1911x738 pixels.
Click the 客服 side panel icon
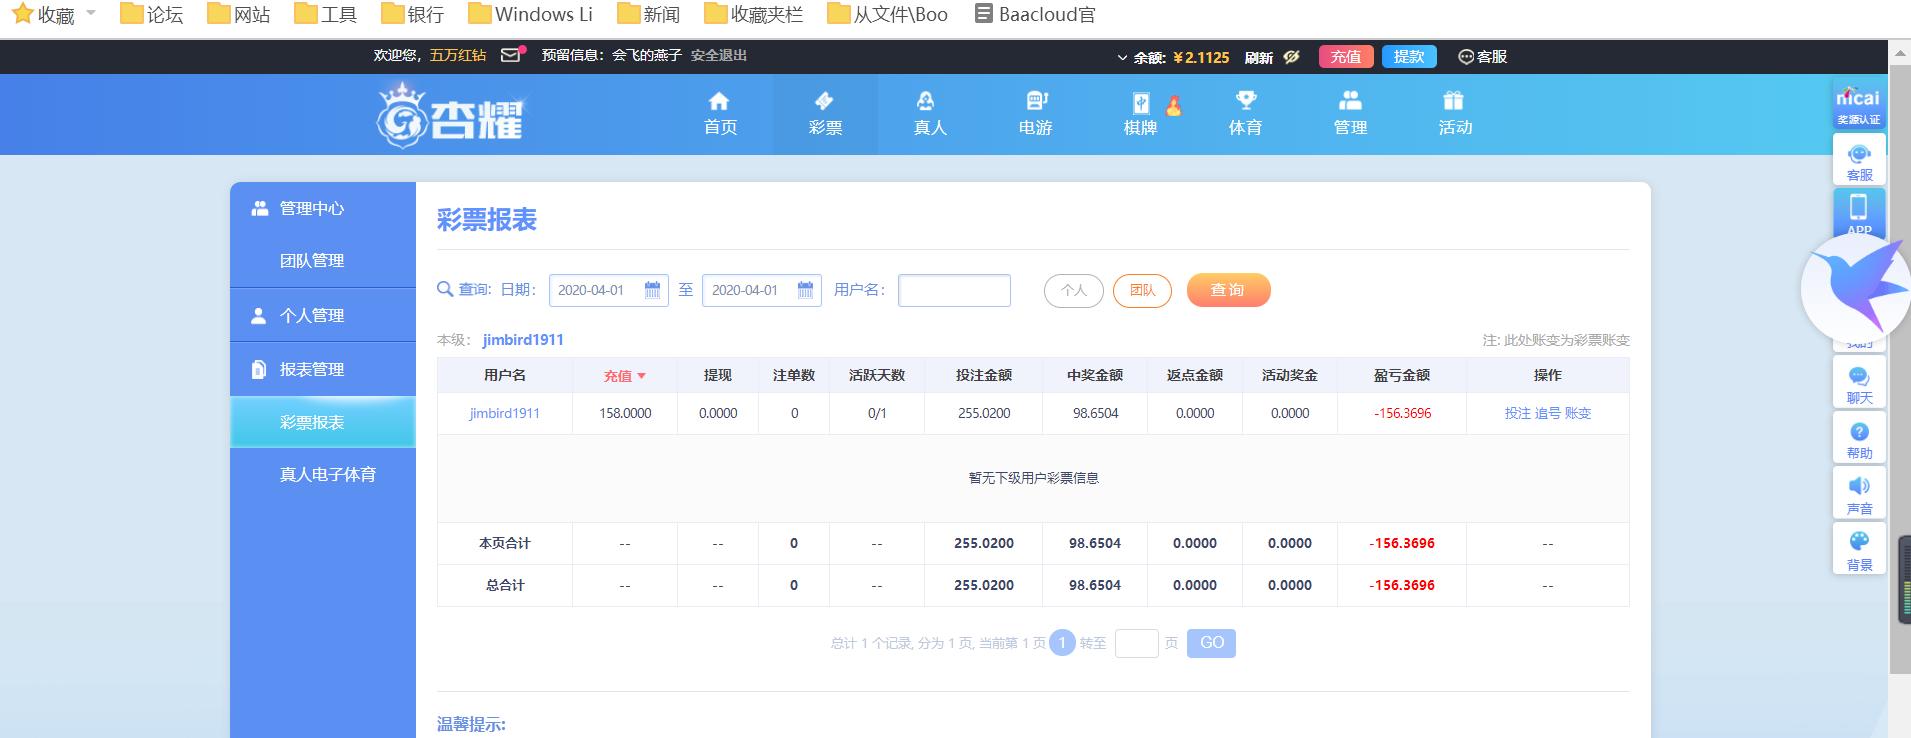coord(1859,160)
